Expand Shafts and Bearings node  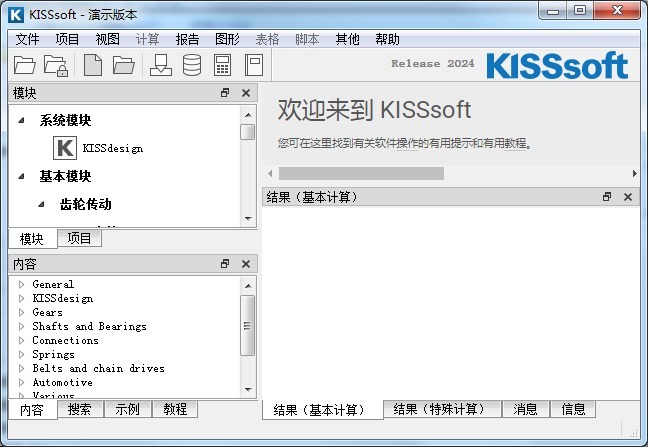tap(22, 326)
